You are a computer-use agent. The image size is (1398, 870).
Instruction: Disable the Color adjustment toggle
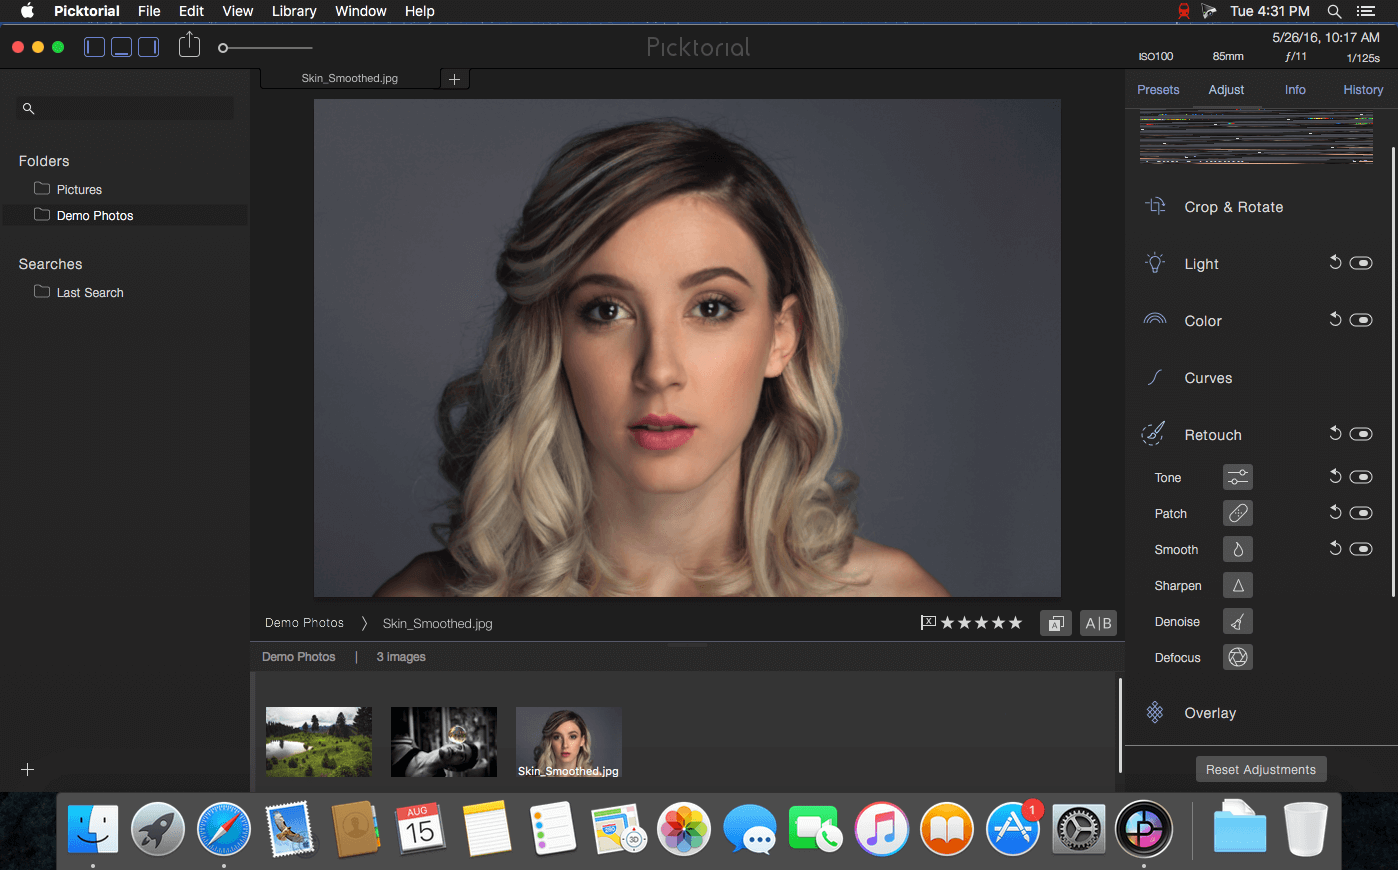click(x=1361, y=320)
